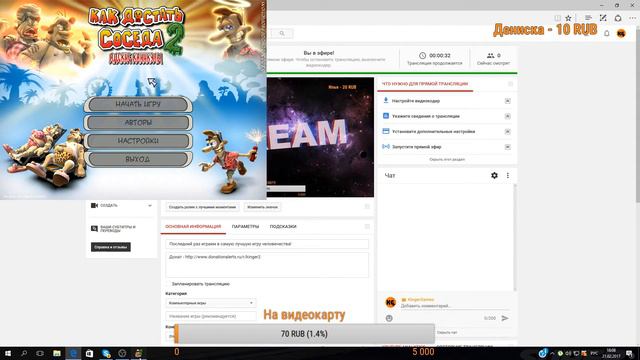Image resolution: width=640 pixels, height=360 pixels.
Task: Click the YouTube search magnifier button
Action: click(x=282, y=33)
